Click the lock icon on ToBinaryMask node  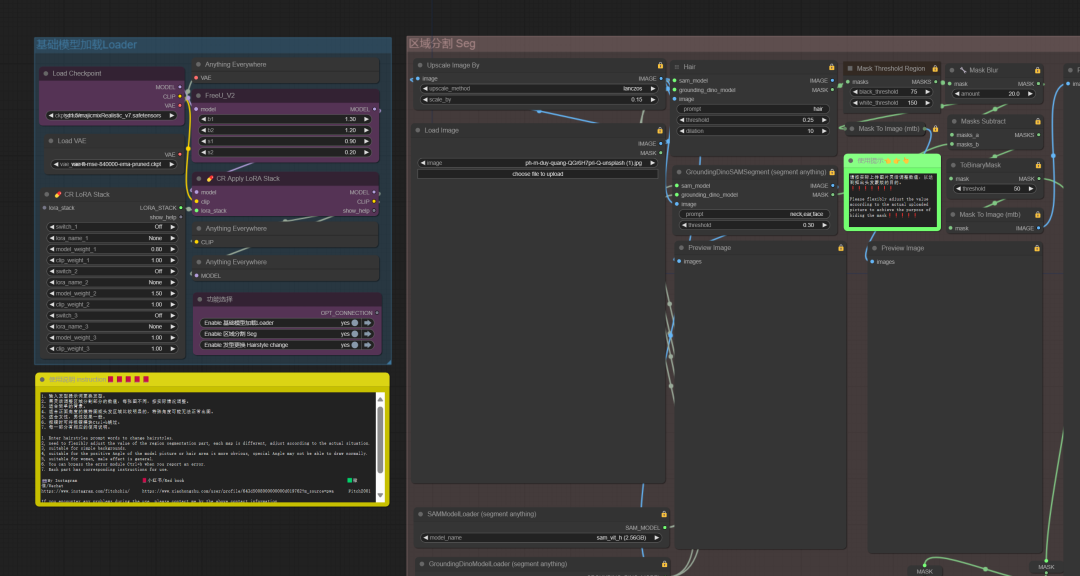(1037, 165)
